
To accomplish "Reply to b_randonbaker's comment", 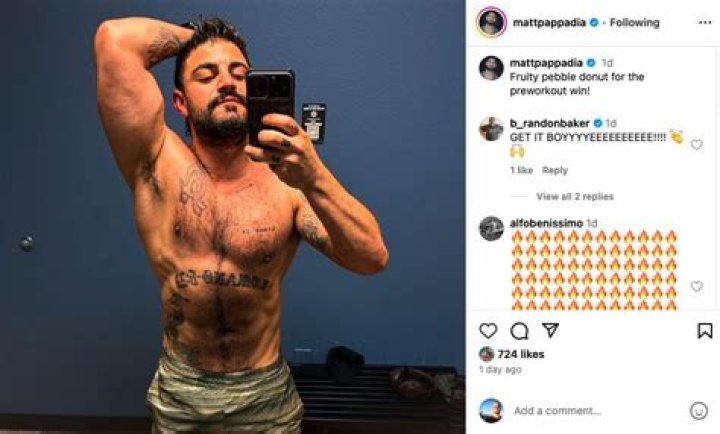I will pyautogui.click(x=555, y=170).
